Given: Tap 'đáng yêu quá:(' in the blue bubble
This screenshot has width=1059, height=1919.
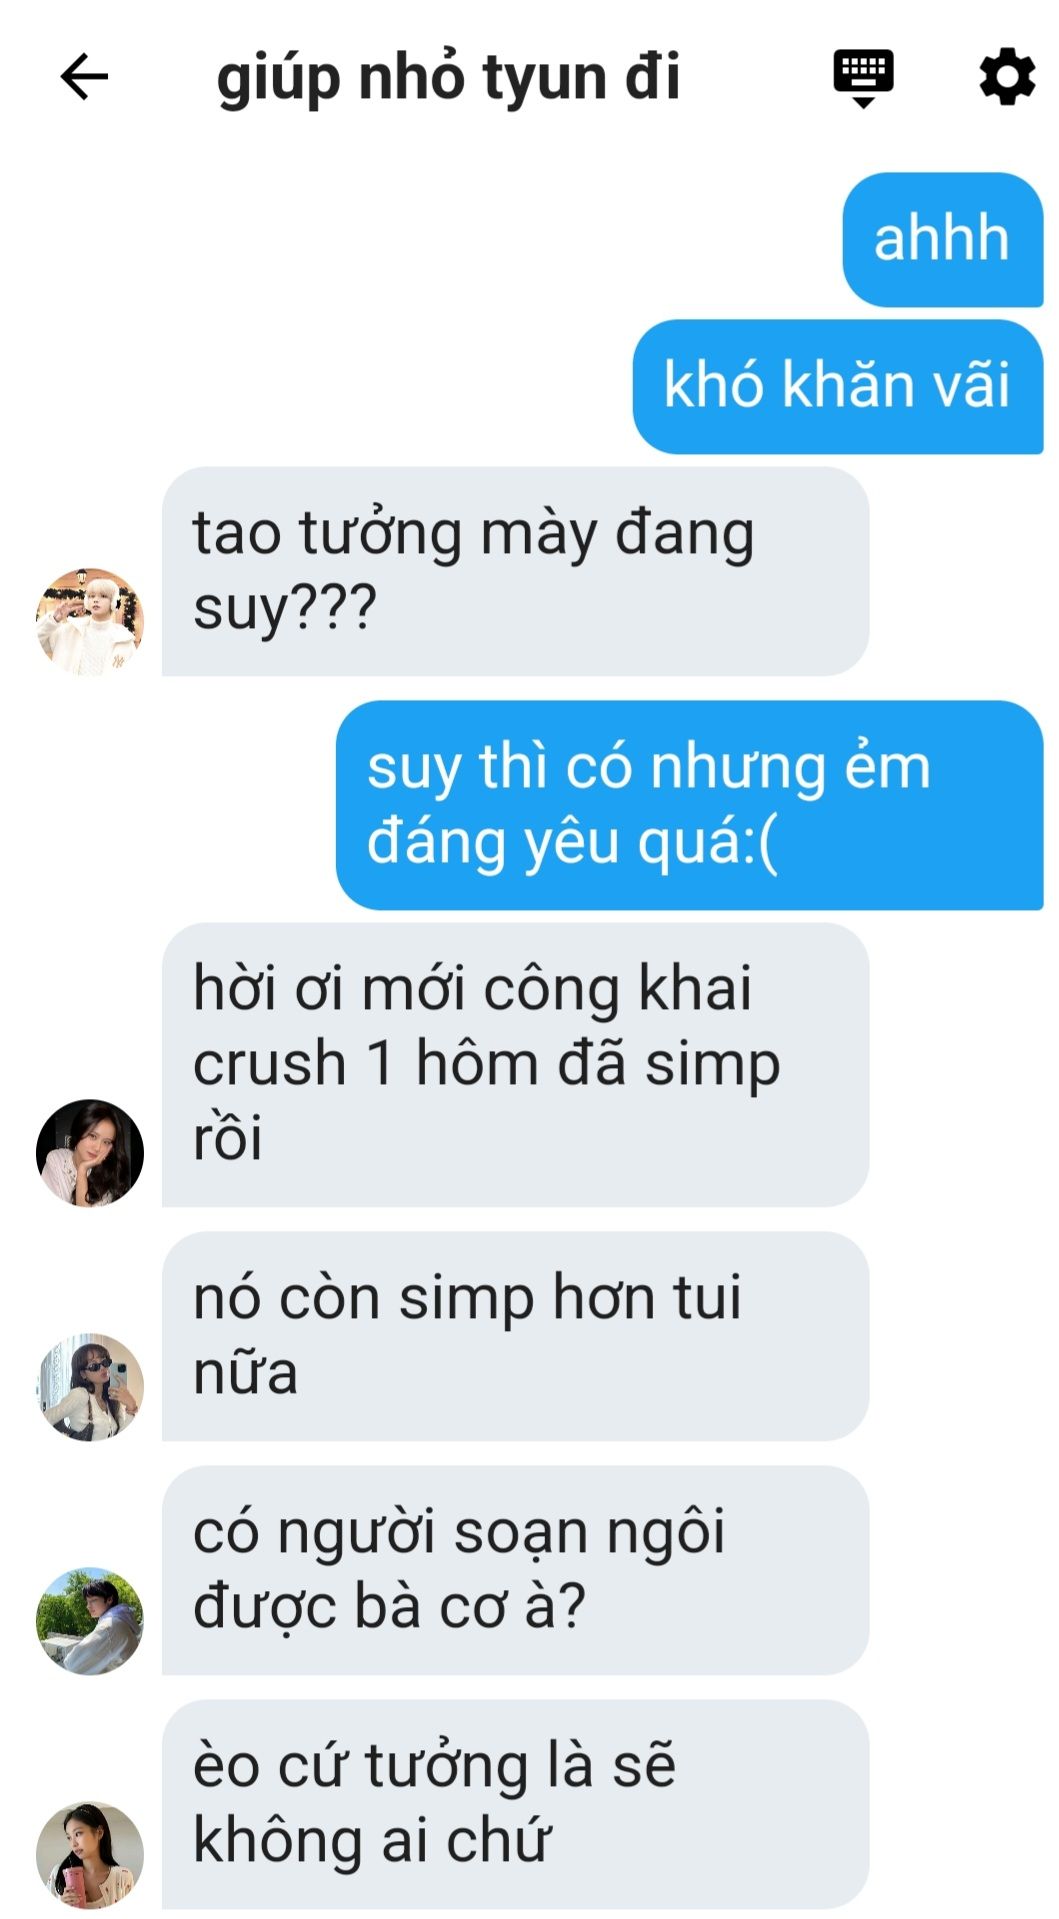Looking at the screenshot, I should pos(572,843).
